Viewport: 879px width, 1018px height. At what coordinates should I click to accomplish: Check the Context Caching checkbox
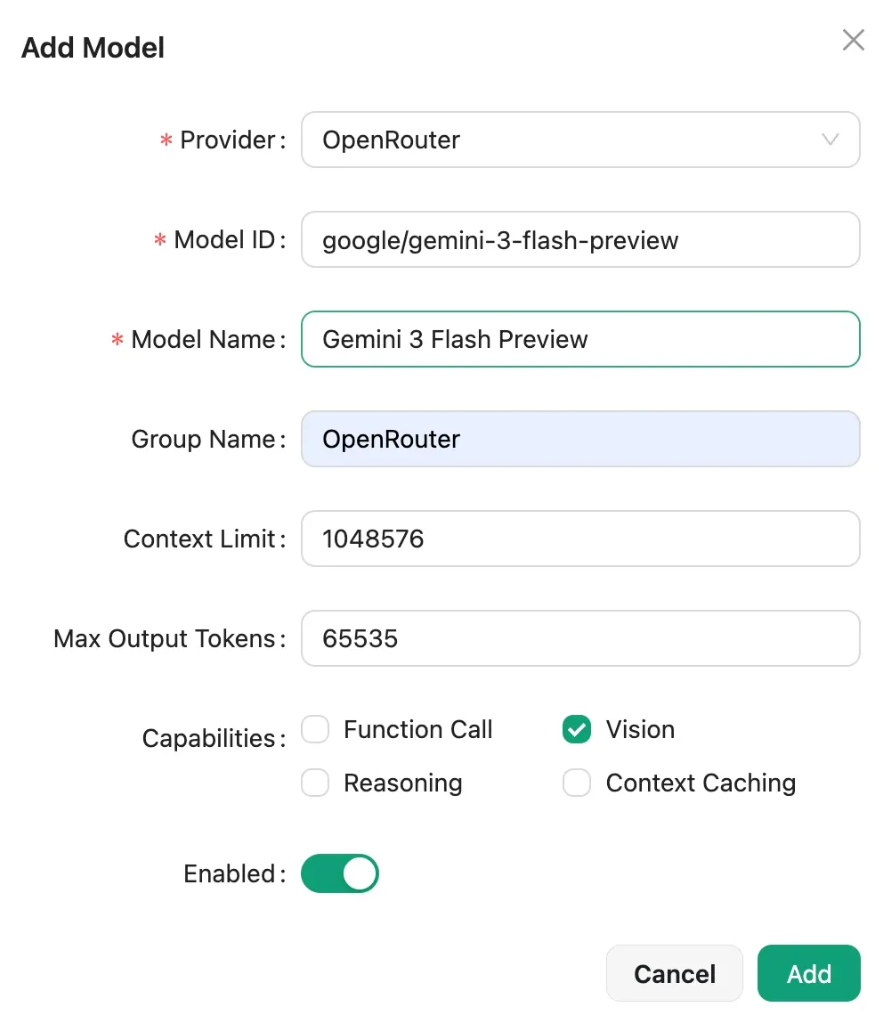[576, 783]
